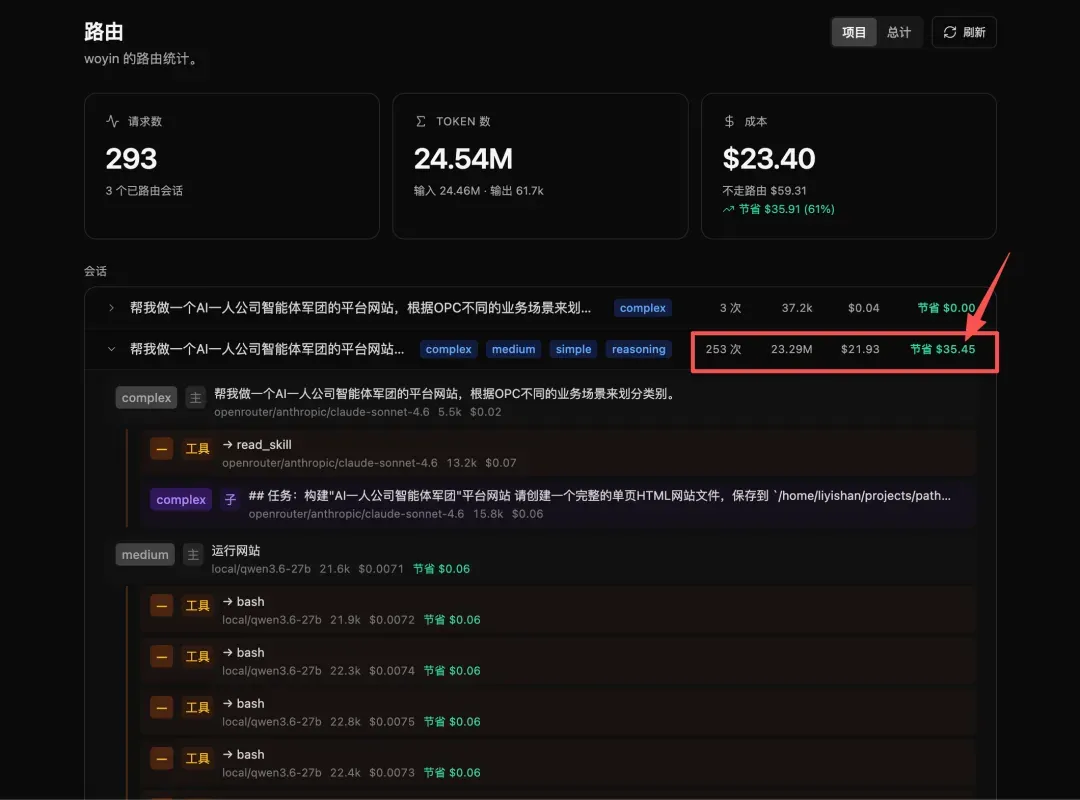Click the complex tag on first conversation row
This screenshot has width=1080, height=800.
(642, 308)
